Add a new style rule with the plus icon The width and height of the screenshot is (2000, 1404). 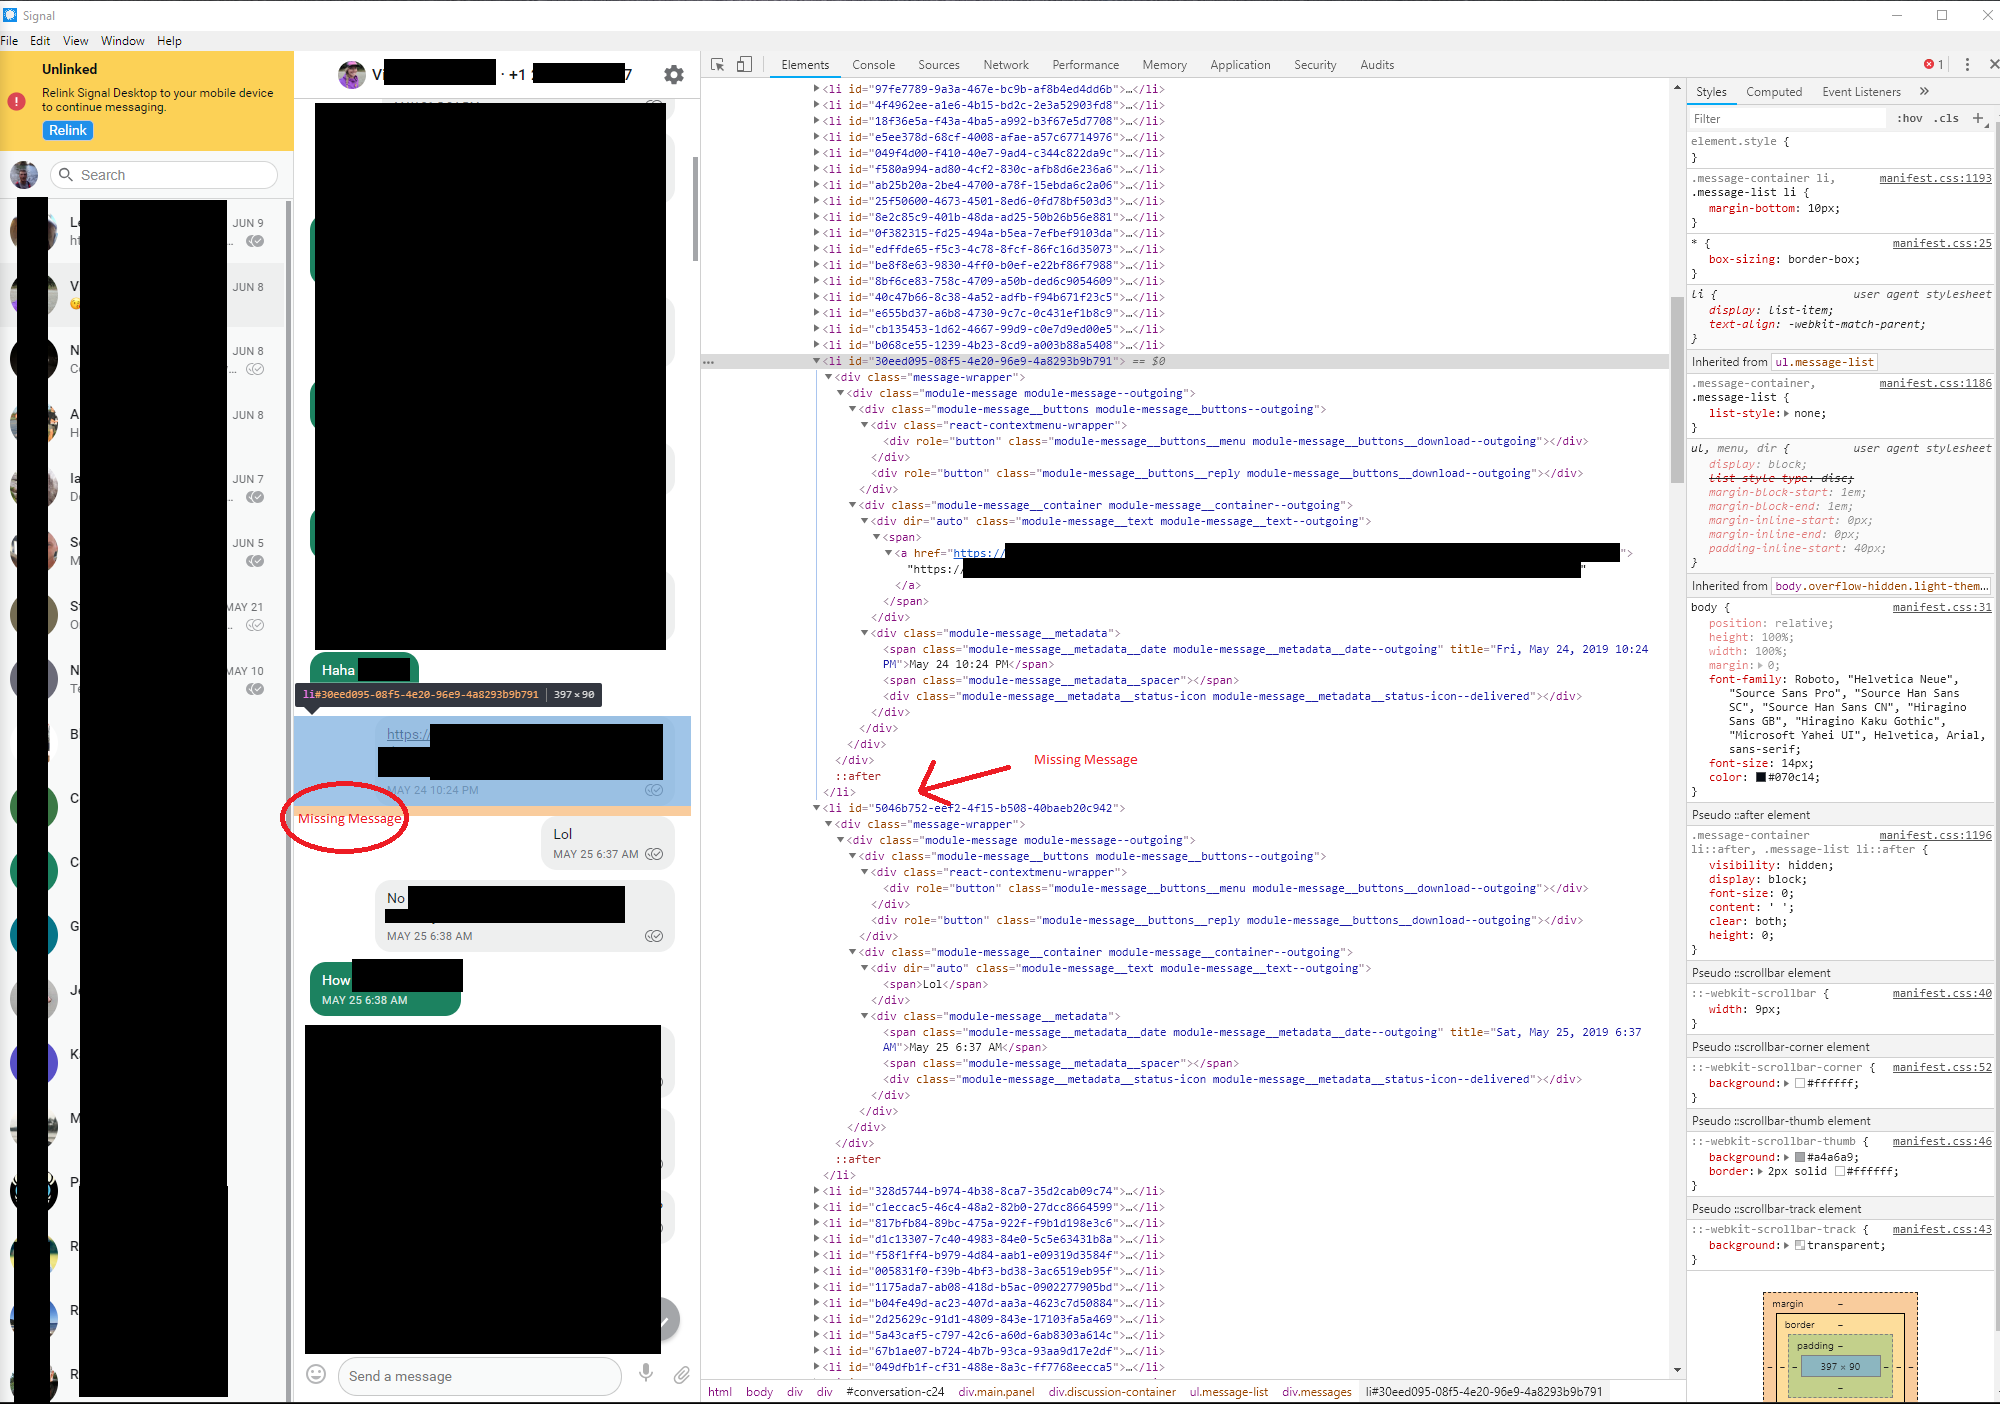tap(1978, 118)
